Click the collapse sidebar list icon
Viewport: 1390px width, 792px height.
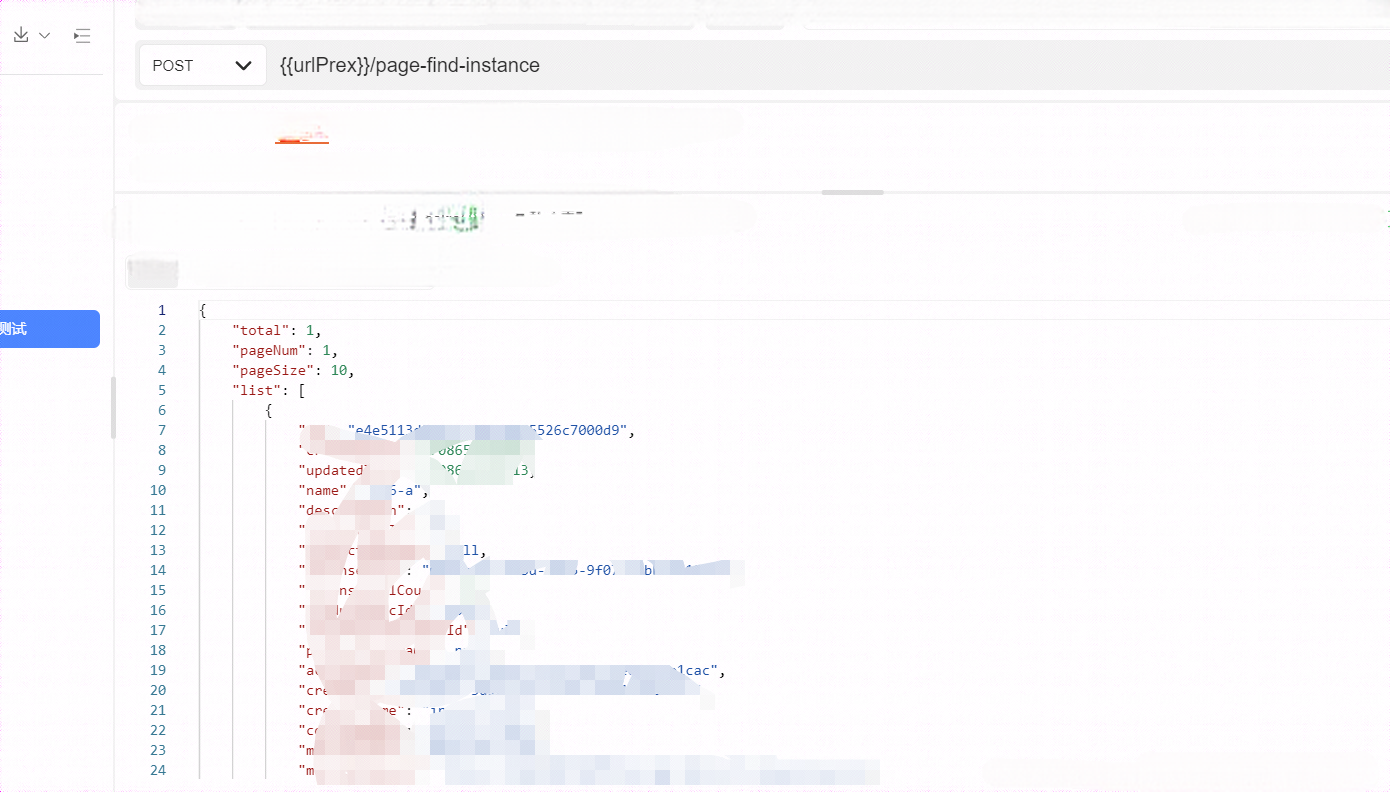(x=82, y=36)
